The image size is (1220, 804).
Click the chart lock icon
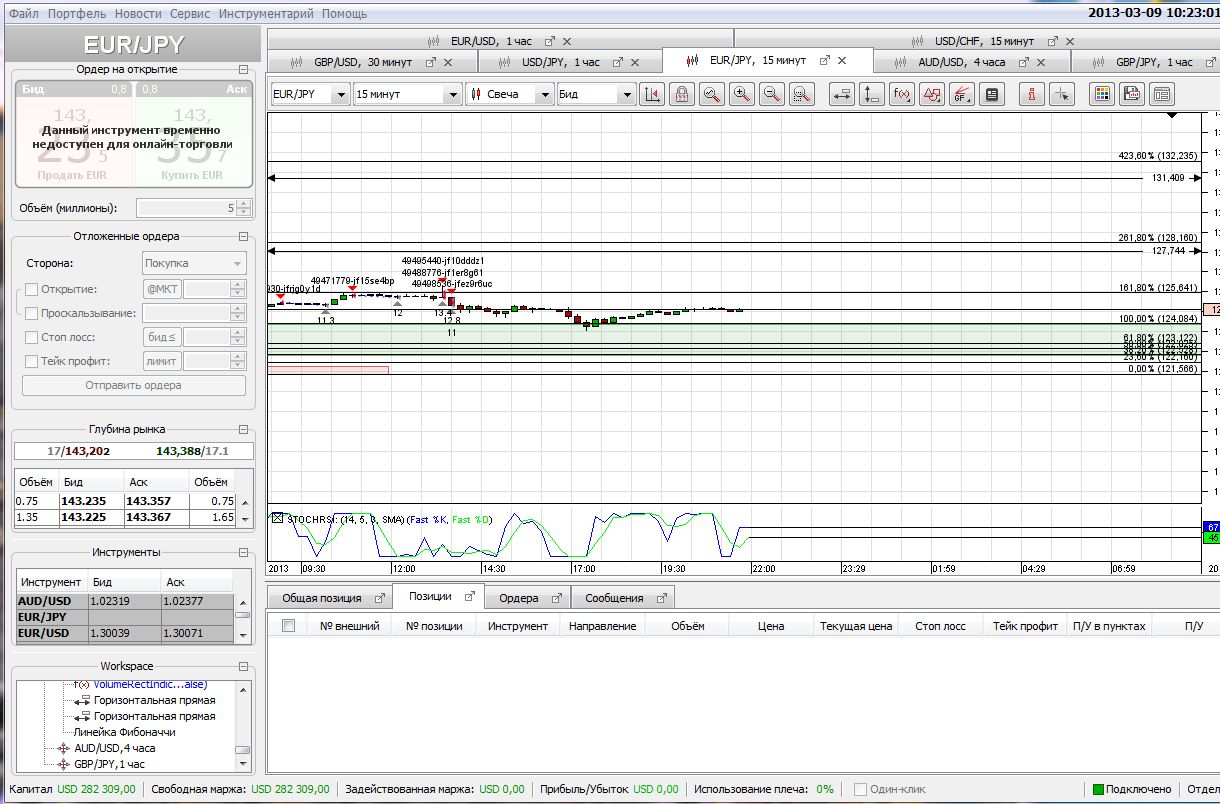[682, 95]
